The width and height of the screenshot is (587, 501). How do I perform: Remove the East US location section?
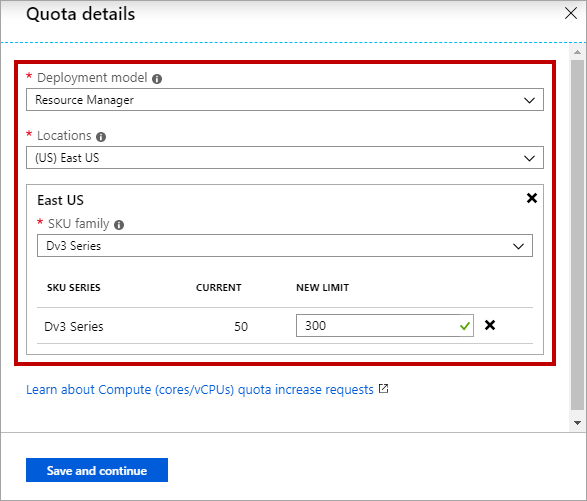[532, 198]
